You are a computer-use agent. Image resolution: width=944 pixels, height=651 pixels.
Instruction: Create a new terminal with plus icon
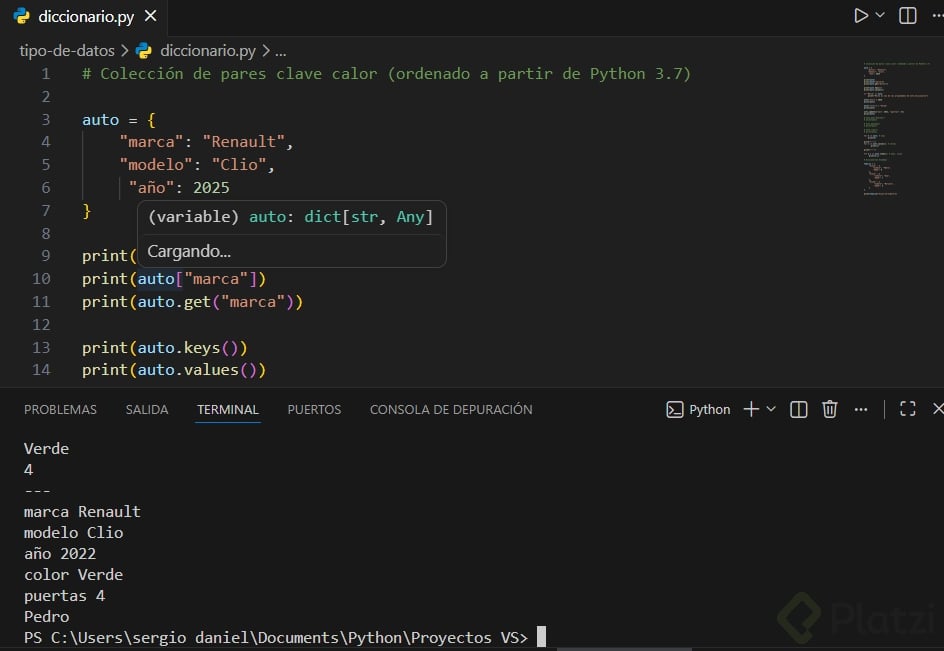(751, 409)
